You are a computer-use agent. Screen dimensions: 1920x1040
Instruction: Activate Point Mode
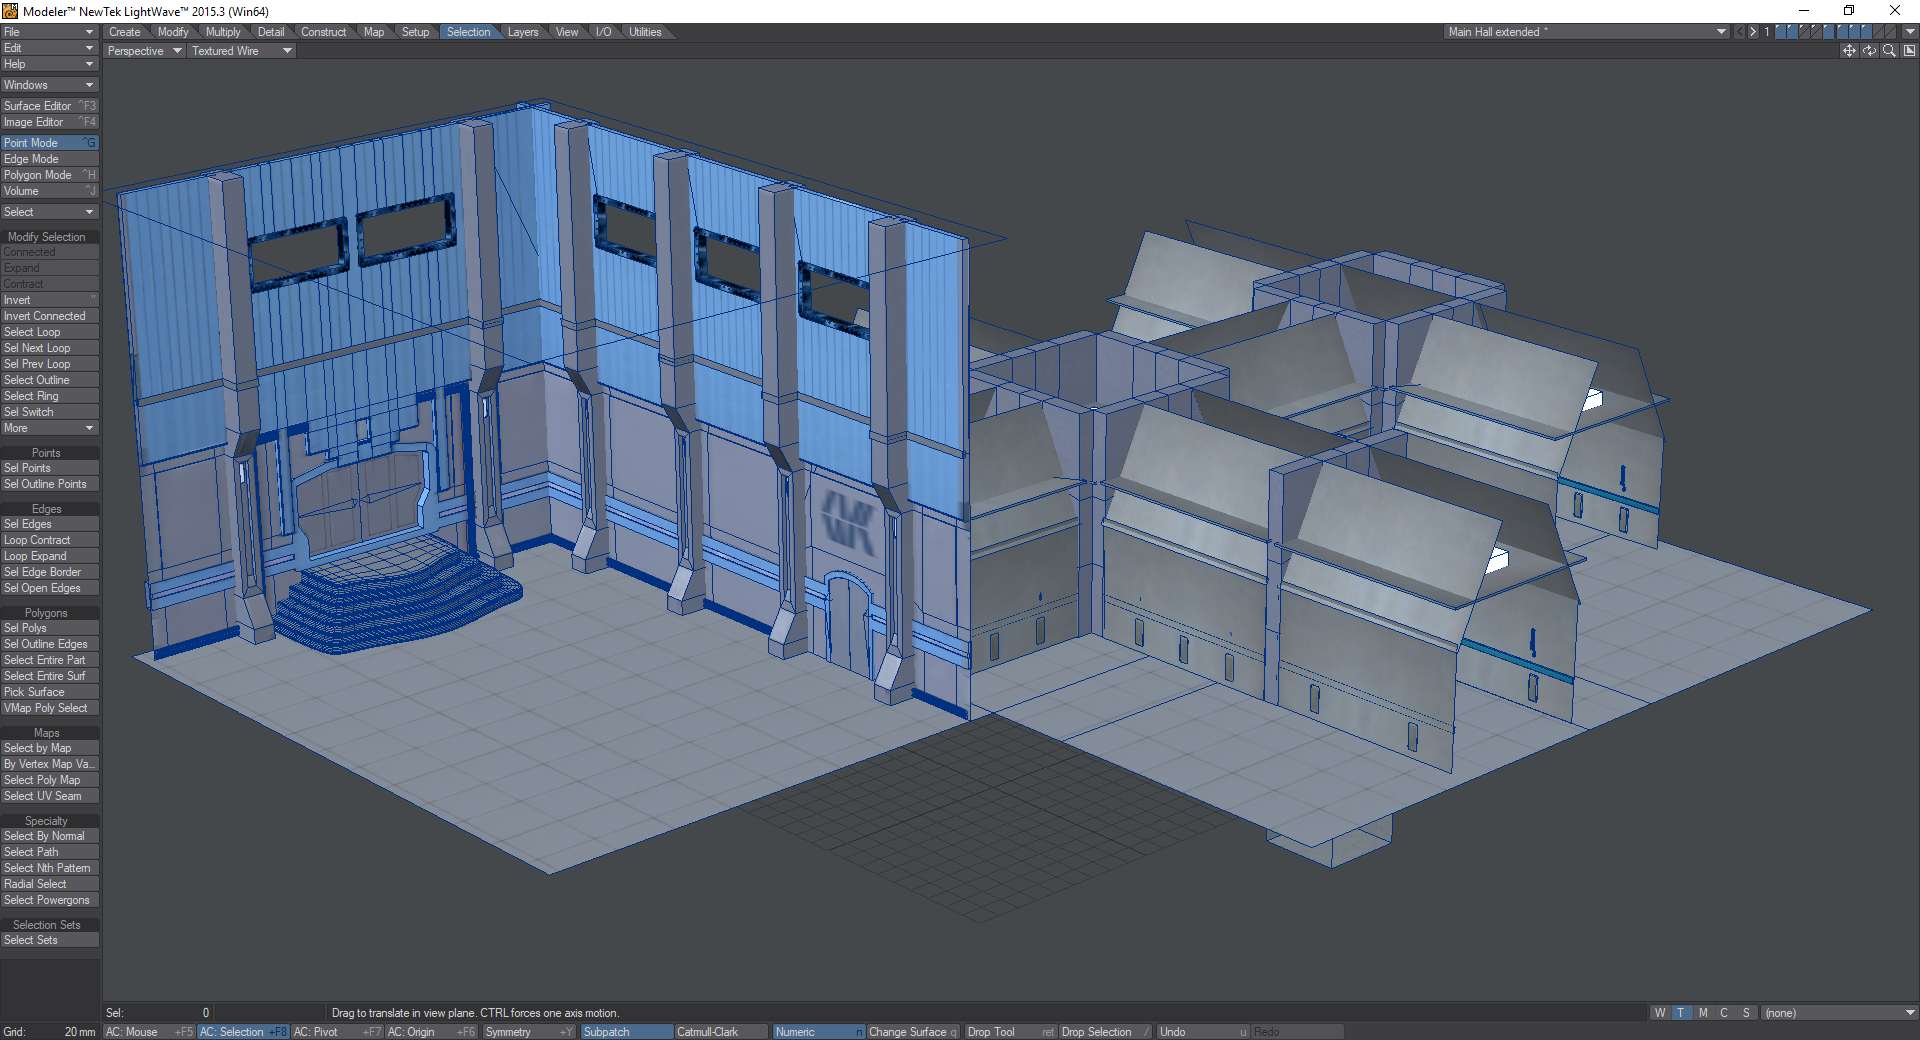[49, 143]
